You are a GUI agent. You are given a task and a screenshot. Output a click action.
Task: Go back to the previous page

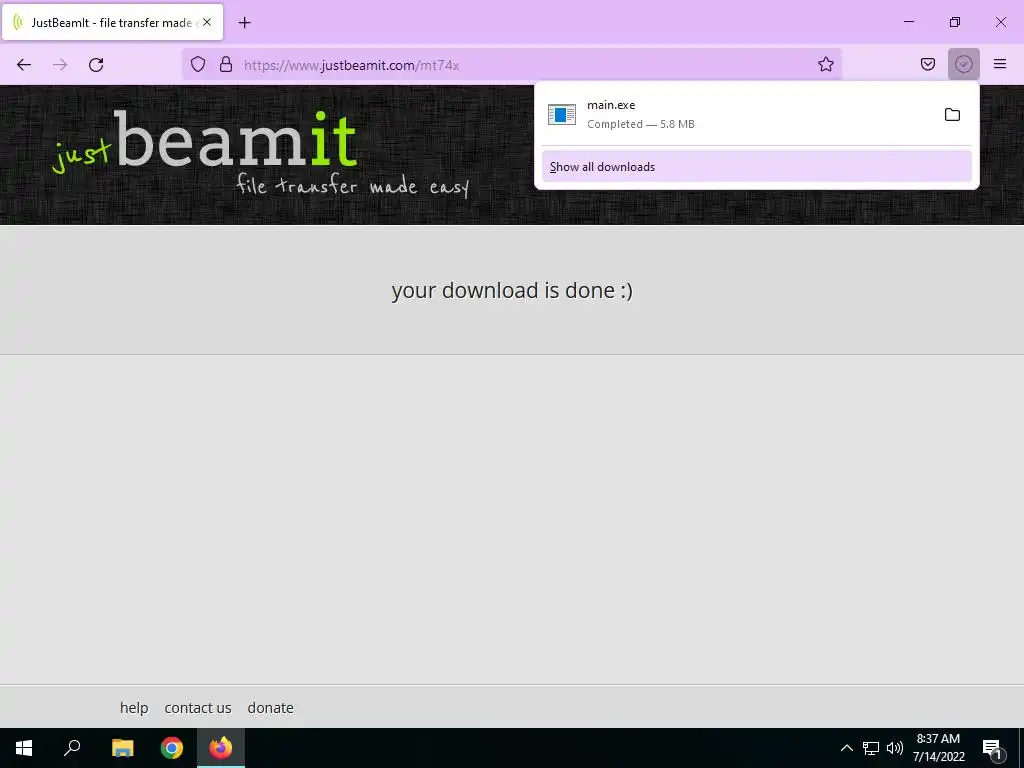pos(24,65)
